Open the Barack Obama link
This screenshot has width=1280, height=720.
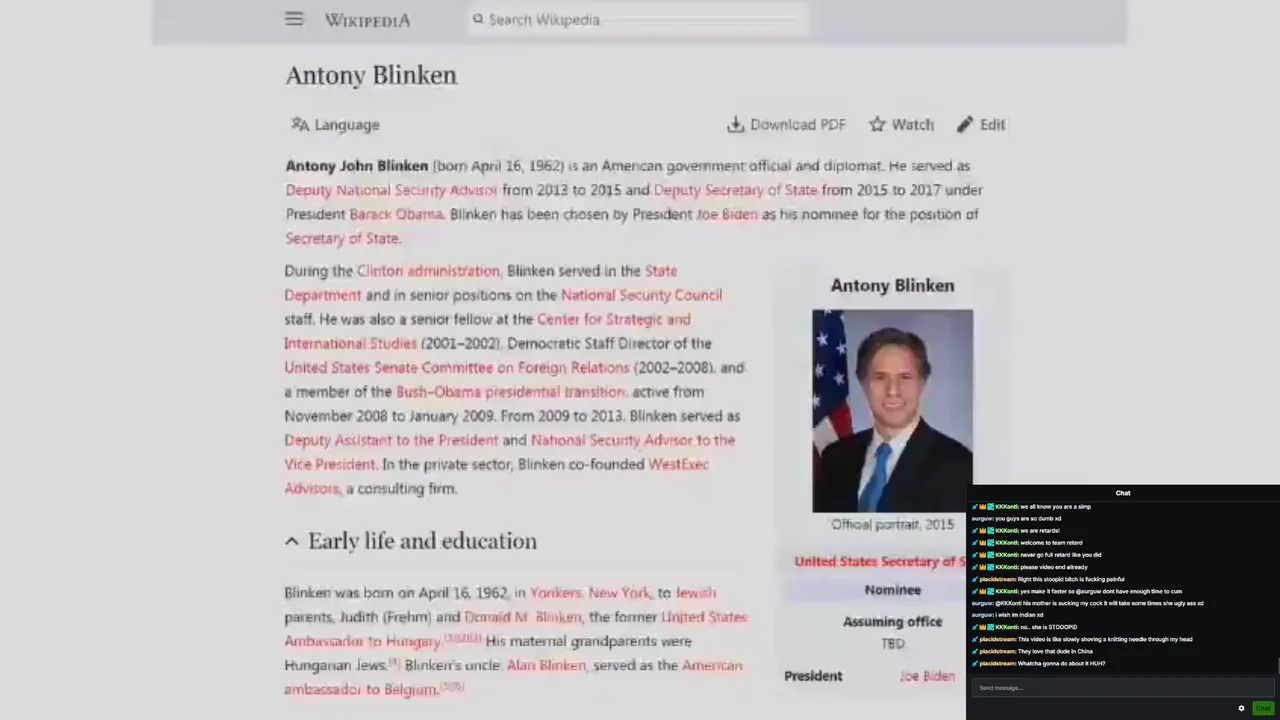pos(395,214)
